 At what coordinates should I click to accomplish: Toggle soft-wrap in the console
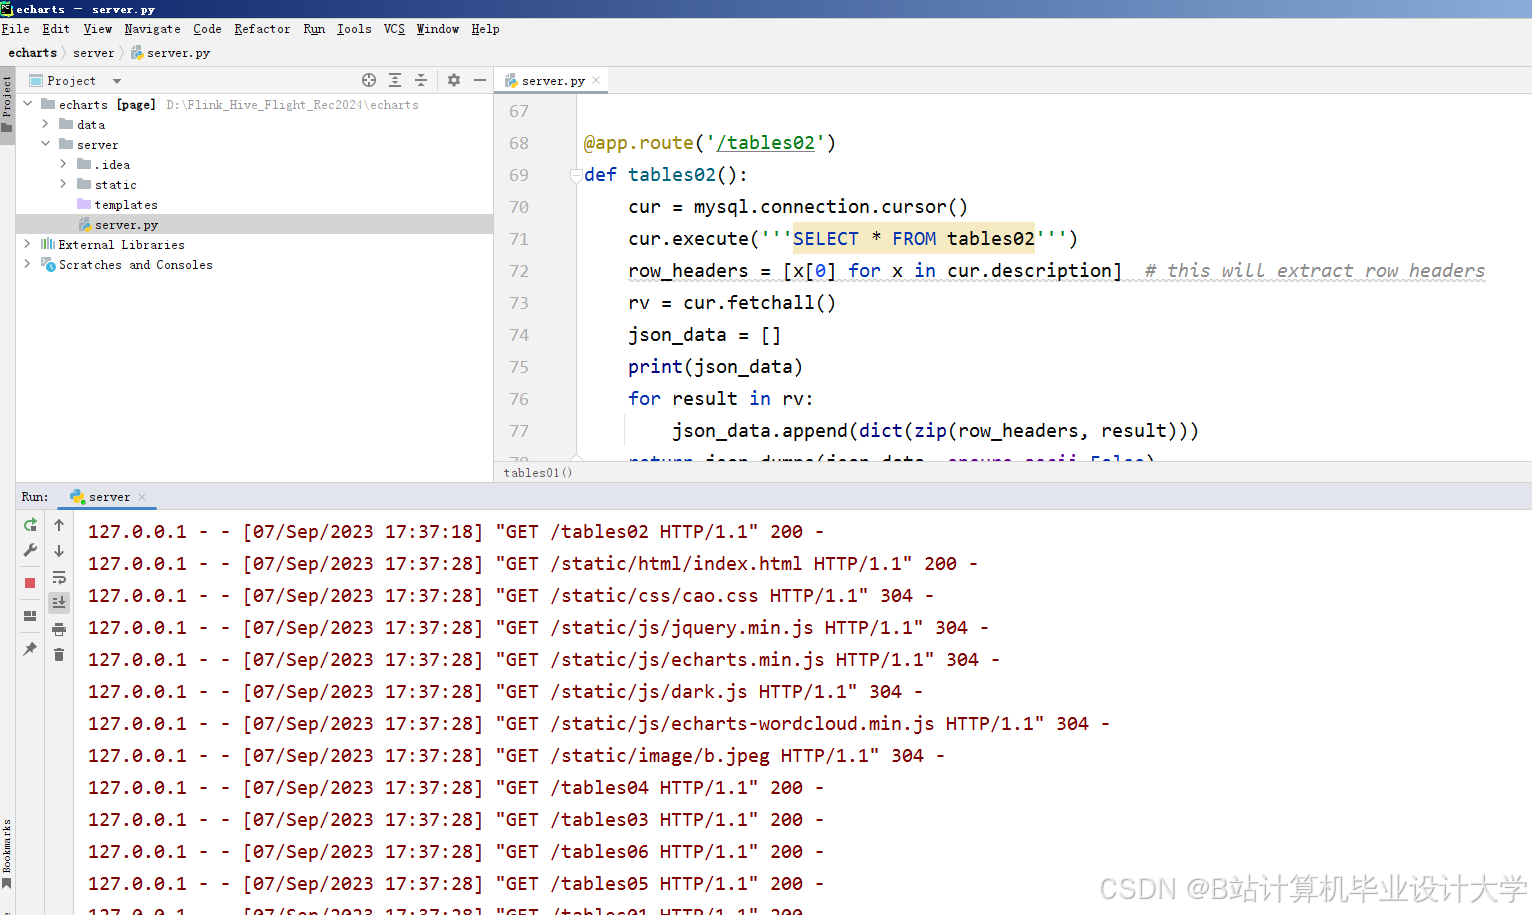59,578
